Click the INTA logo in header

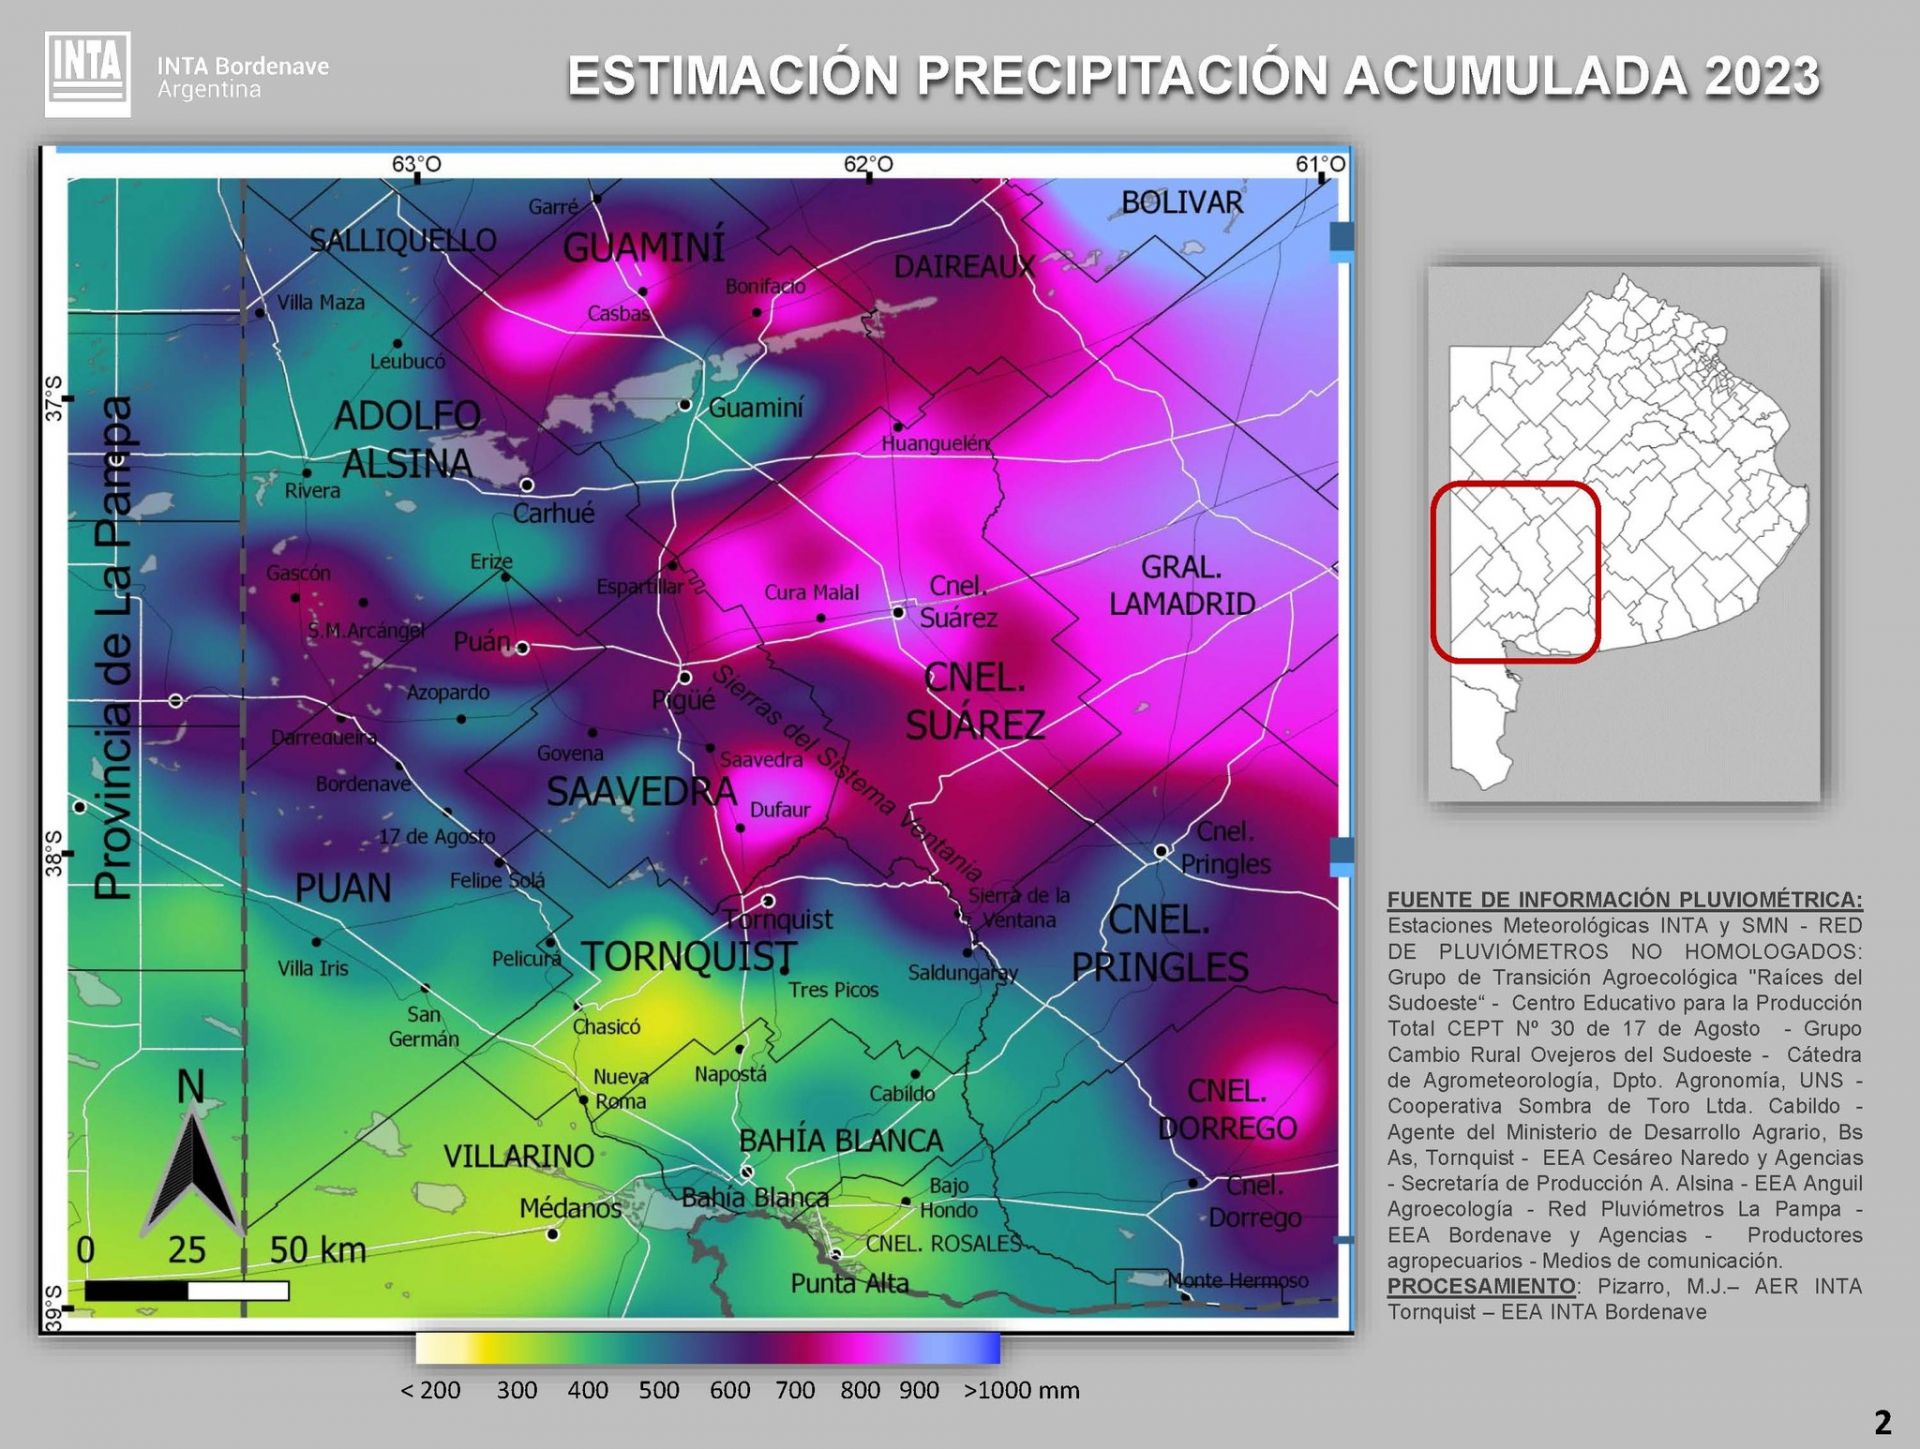click(x=88, y=74)
